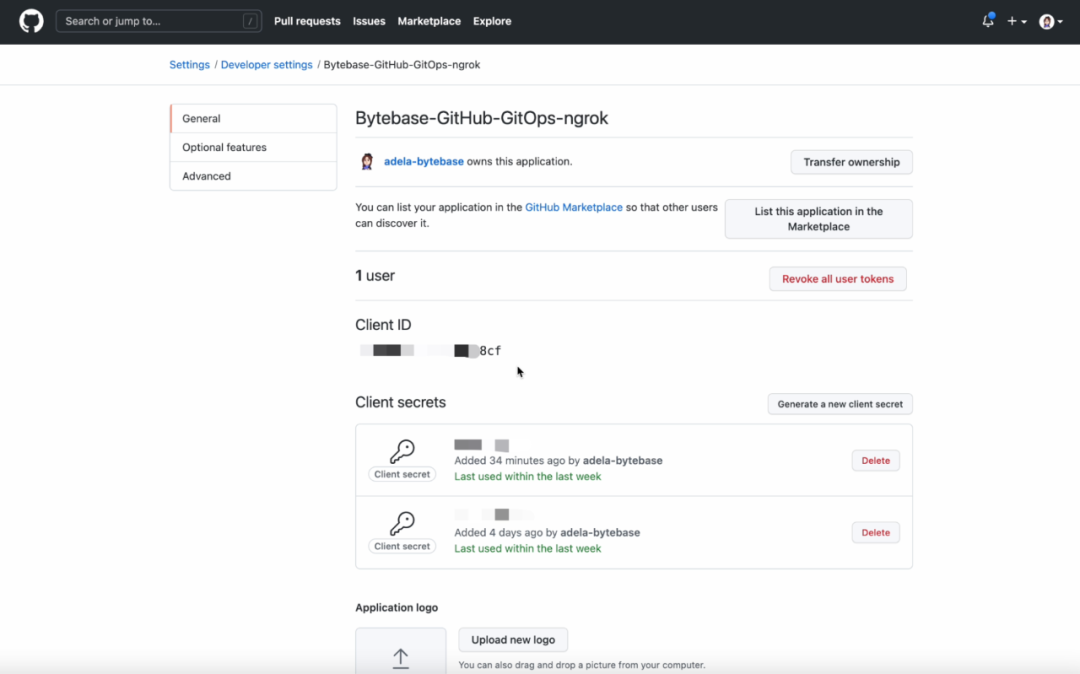This screenshot has width=1080, height=674.
Task: Click the Upload new logo button
Action: pyautogui.click(x=513, y=640)
